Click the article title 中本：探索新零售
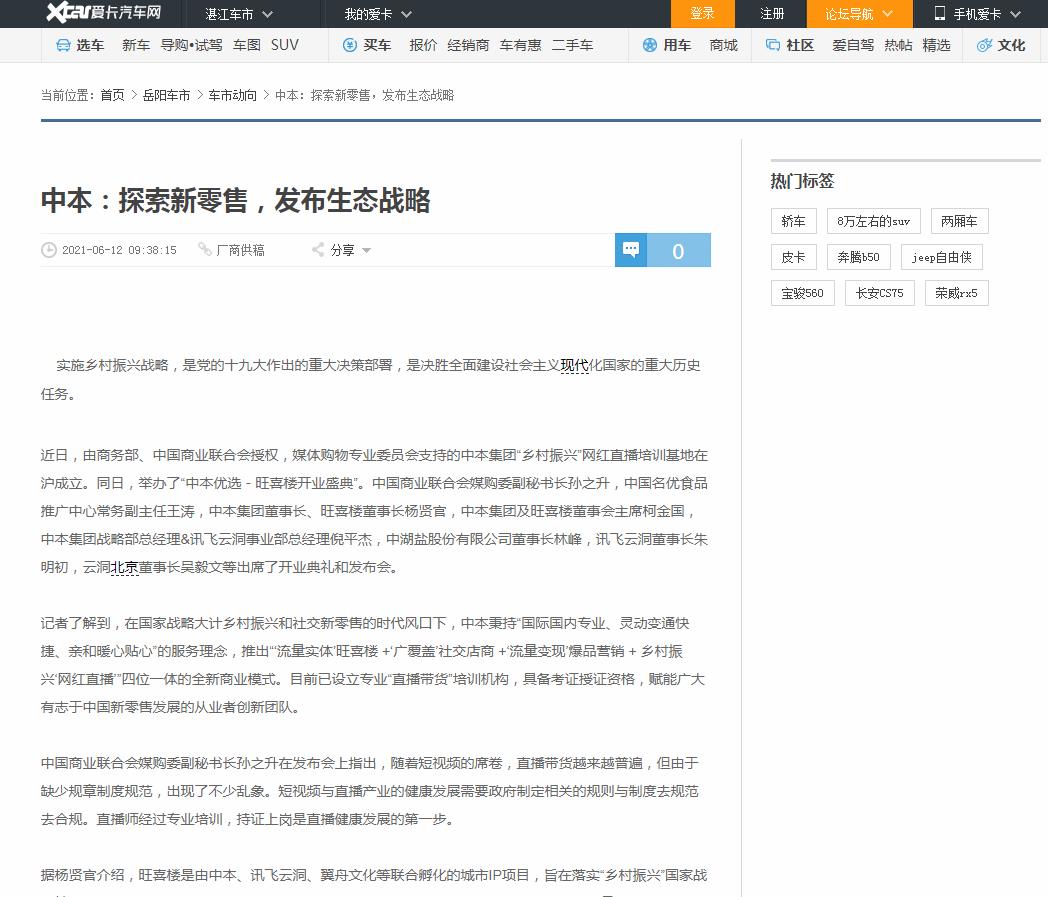 [x=235, y=201]
